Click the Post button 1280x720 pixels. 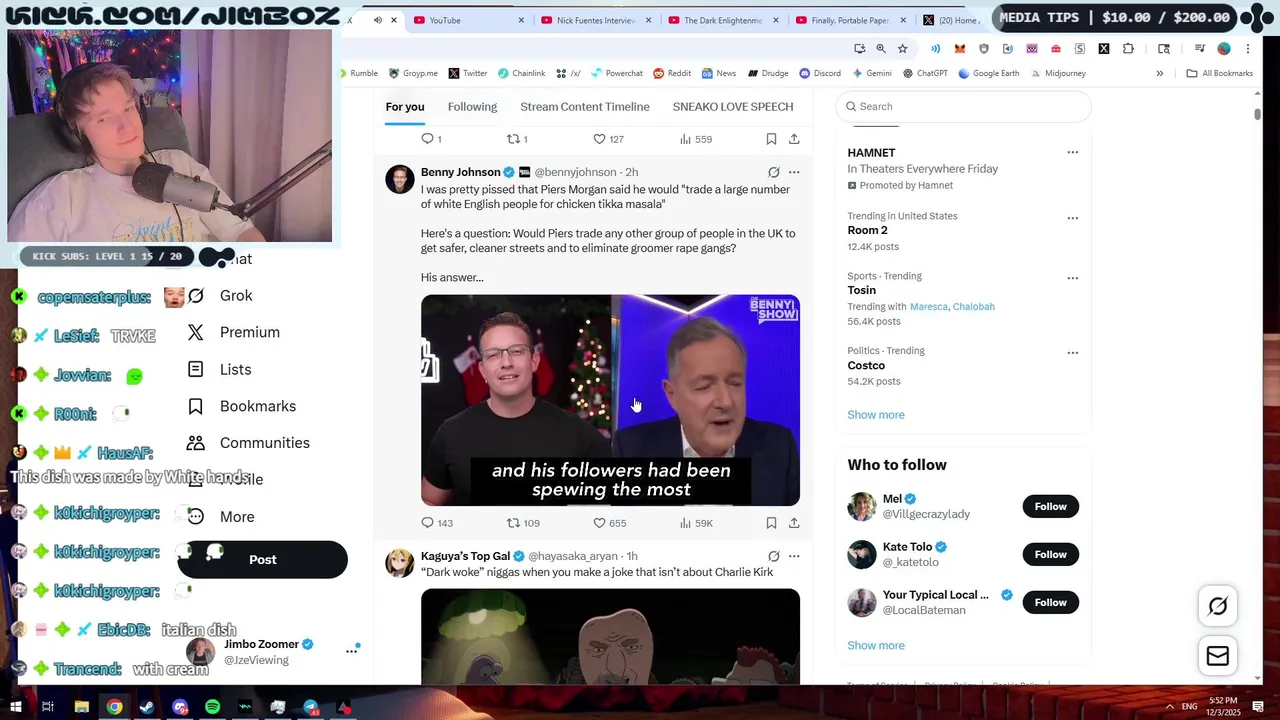[x=262, y=559]
